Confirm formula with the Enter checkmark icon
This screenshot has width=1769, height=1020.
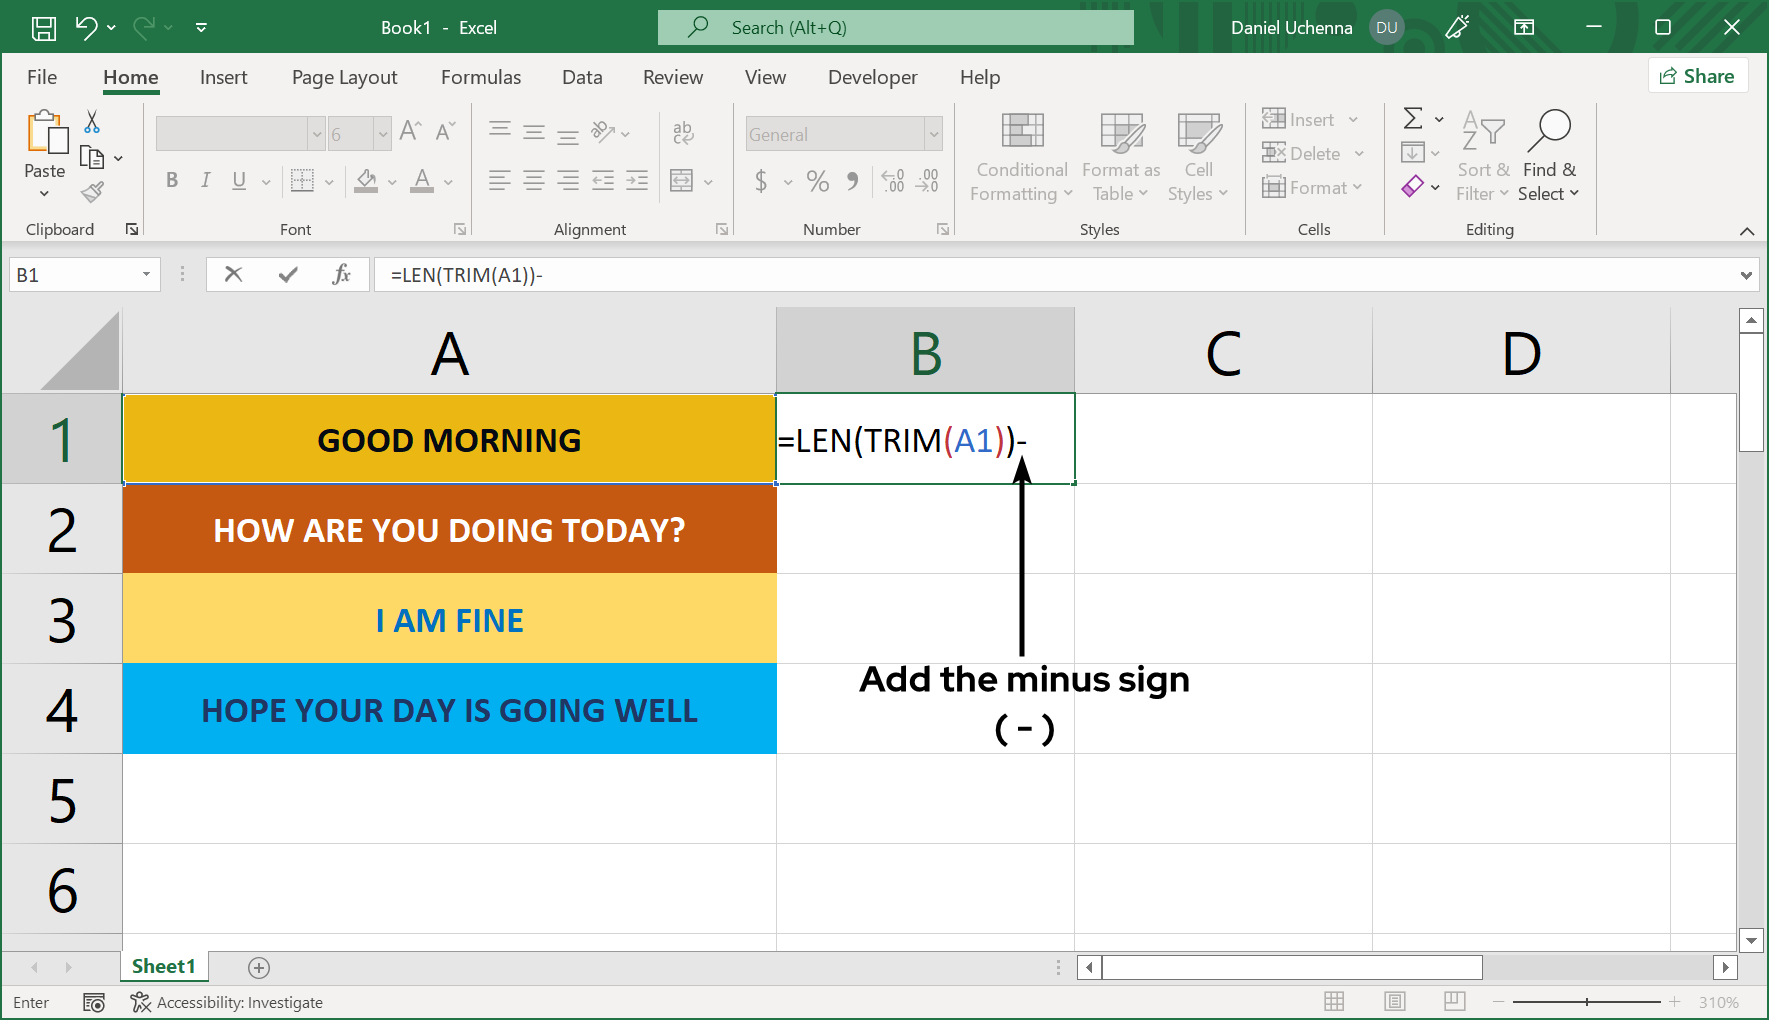[288, 274]
